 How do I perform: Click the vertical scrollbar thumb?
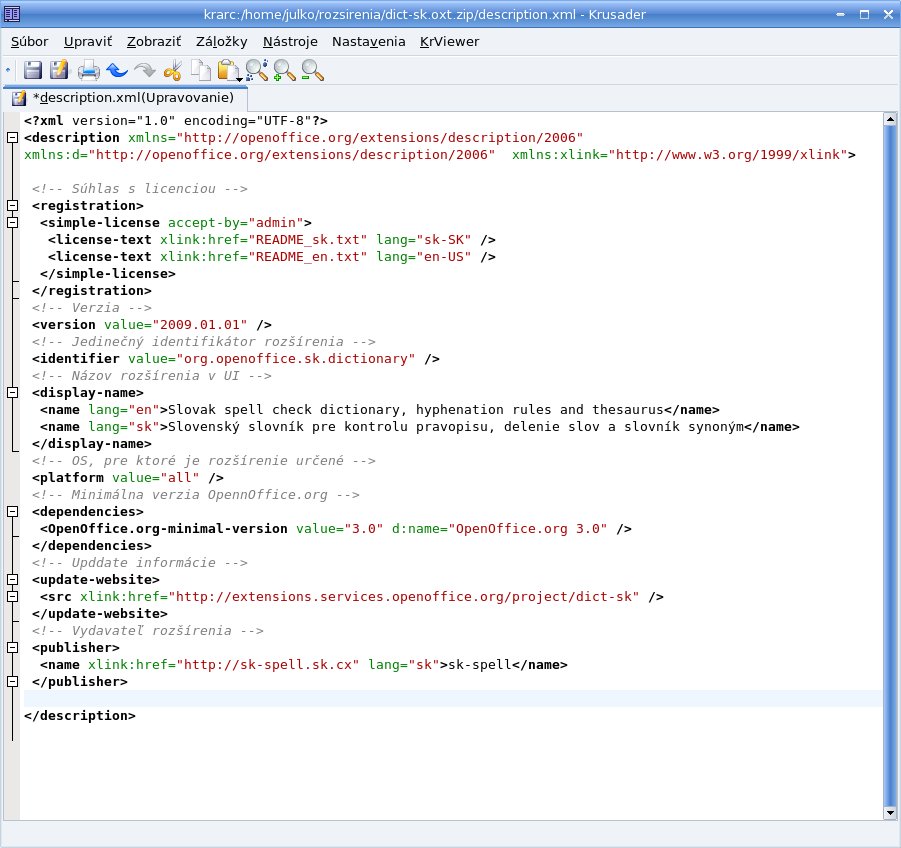[x=890, y=467]
